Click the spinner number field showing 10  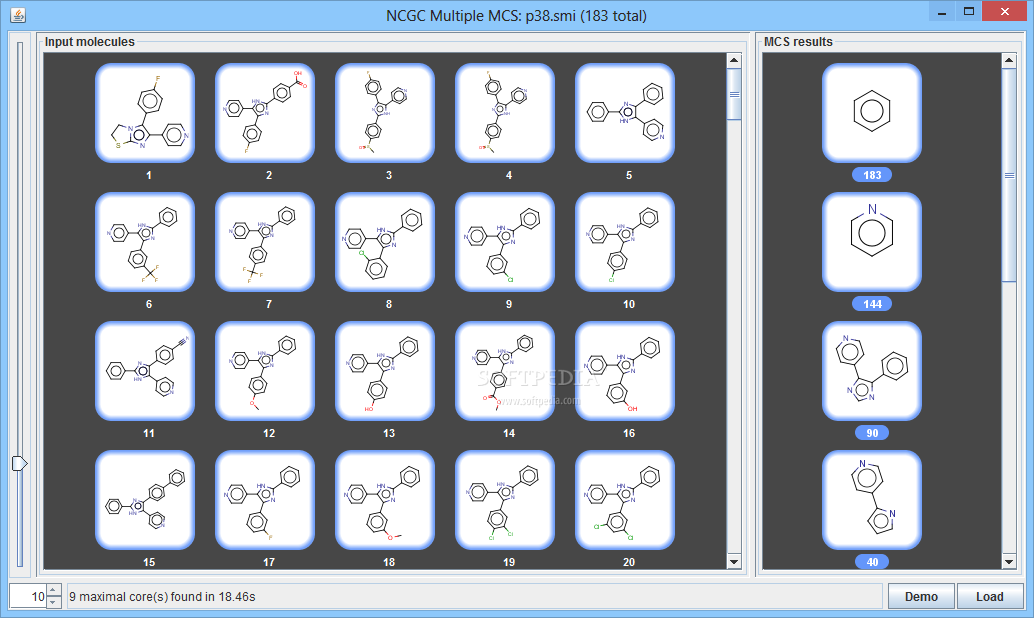coord(29,596)
